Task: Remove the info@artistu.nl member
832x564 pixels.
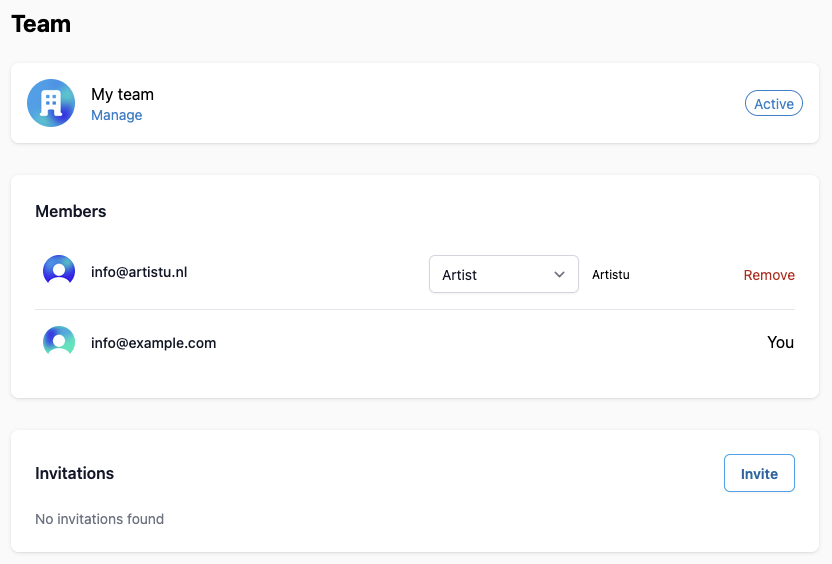Action: 768,275
